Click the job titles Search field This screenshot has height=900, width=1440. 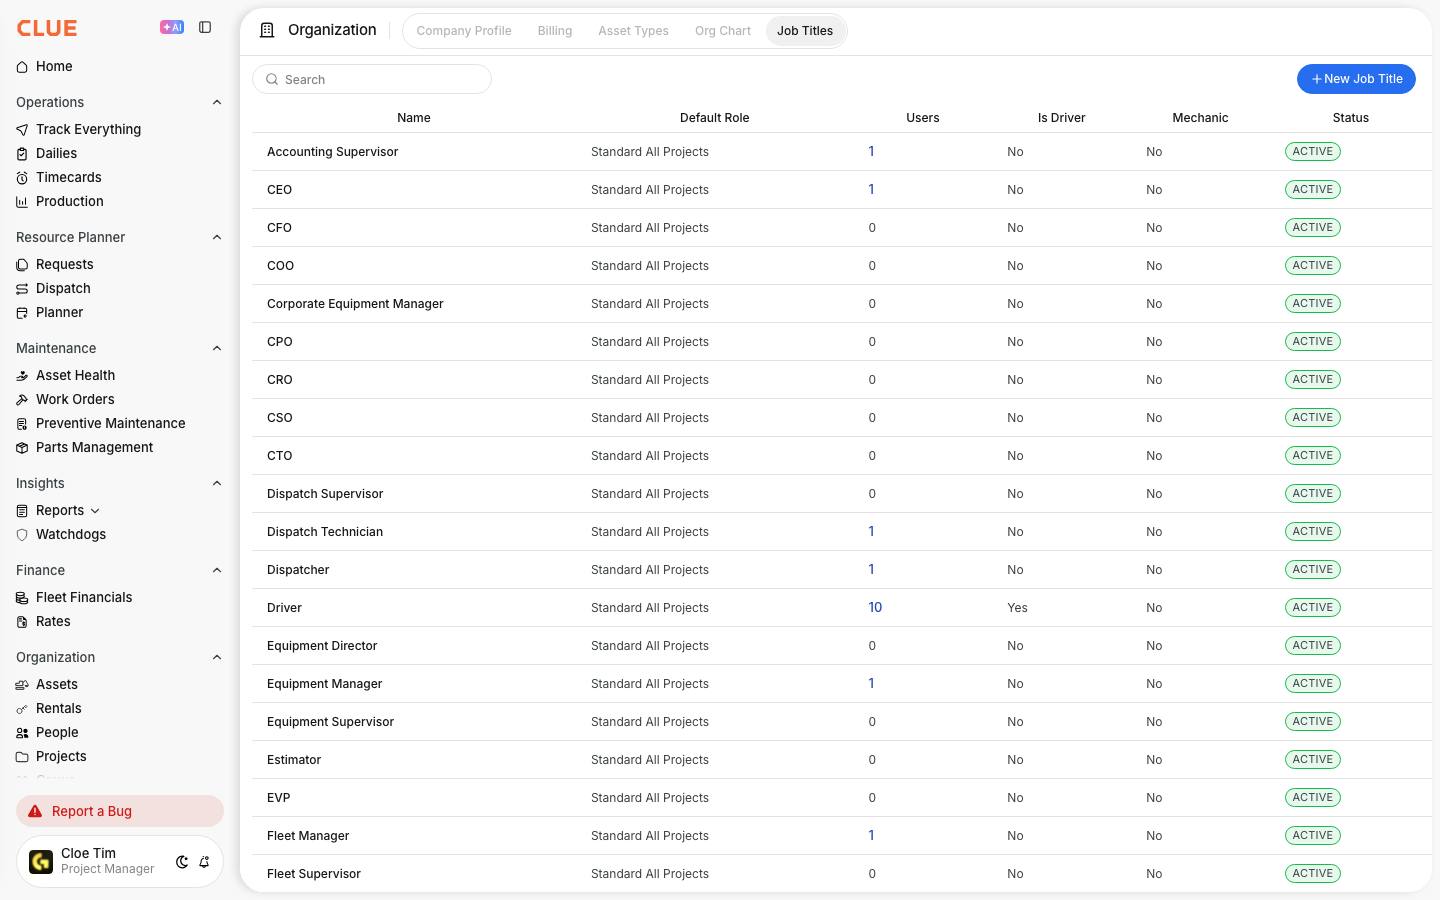[372, 79]
